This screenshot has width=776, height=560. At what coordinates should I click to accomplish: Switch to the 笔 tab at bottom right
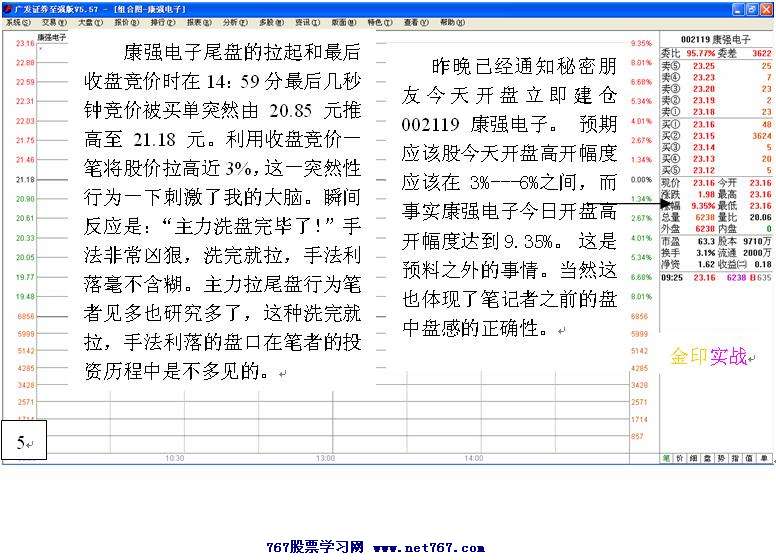point(666,458)
